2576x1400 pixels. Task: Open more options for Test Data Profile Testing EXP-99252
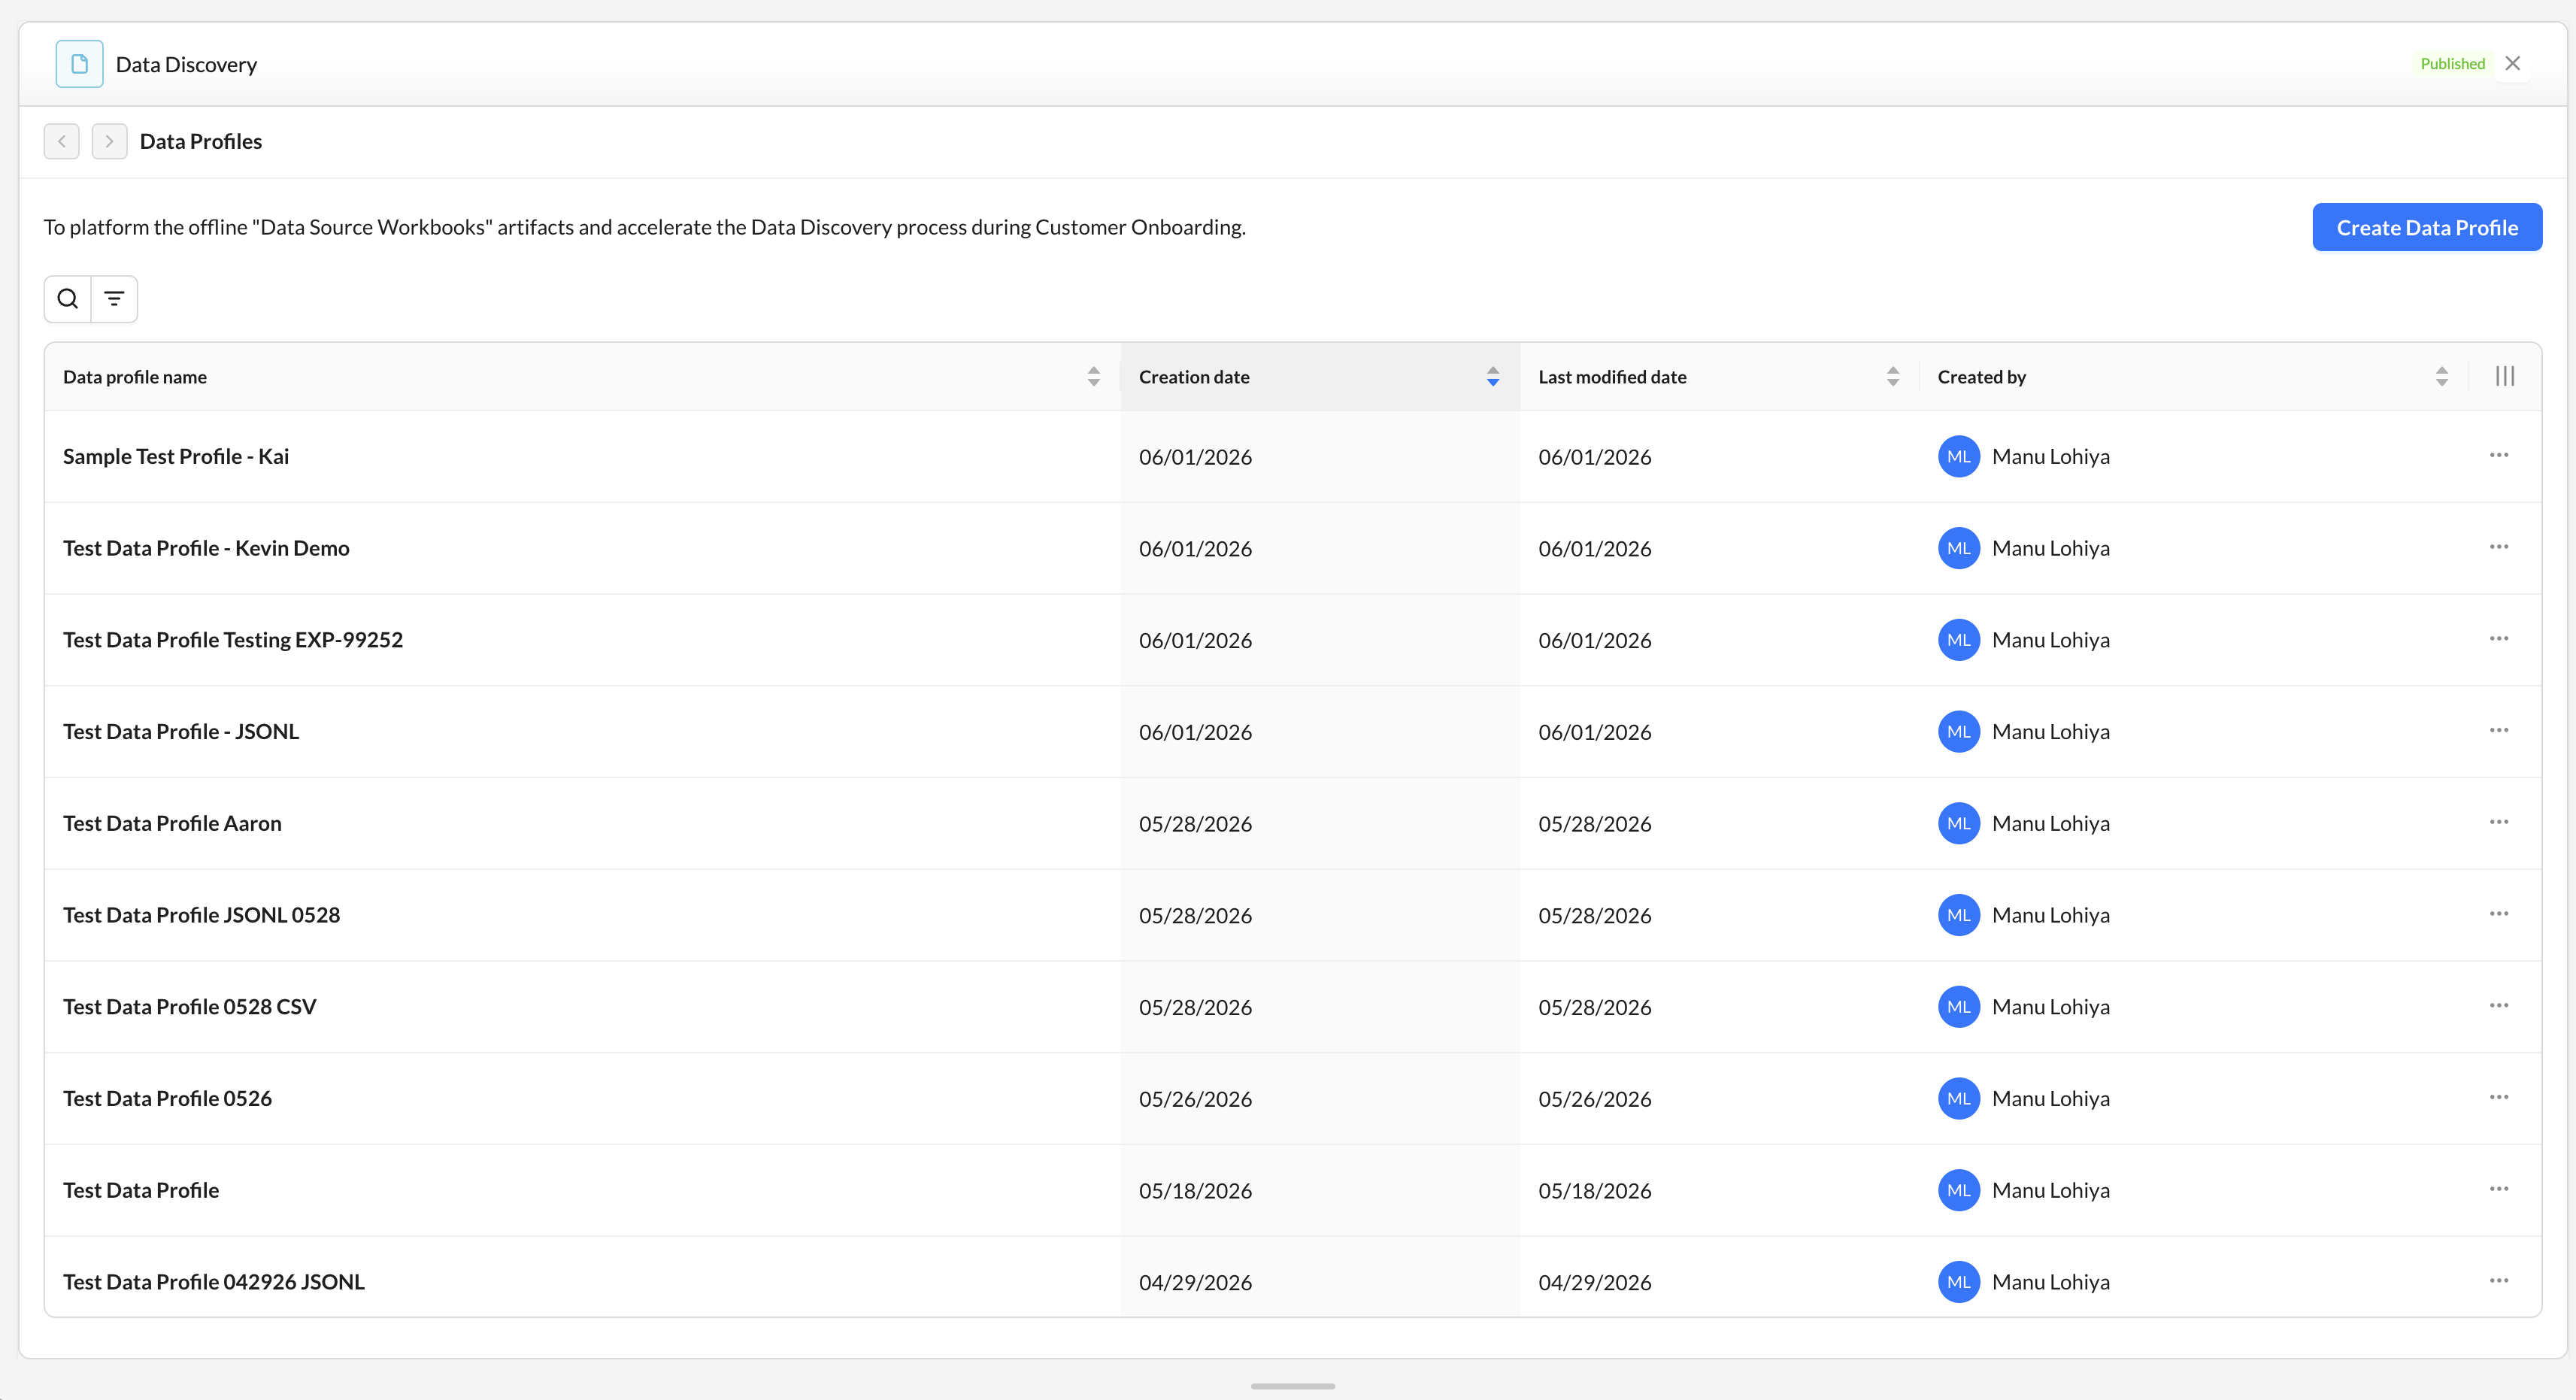click(x=2499, y=639)
